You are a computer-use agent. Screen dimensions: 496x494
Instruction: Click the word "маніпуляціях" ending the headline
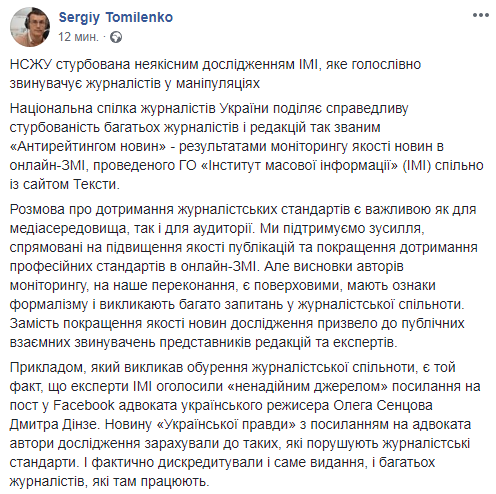pos(218,83)
